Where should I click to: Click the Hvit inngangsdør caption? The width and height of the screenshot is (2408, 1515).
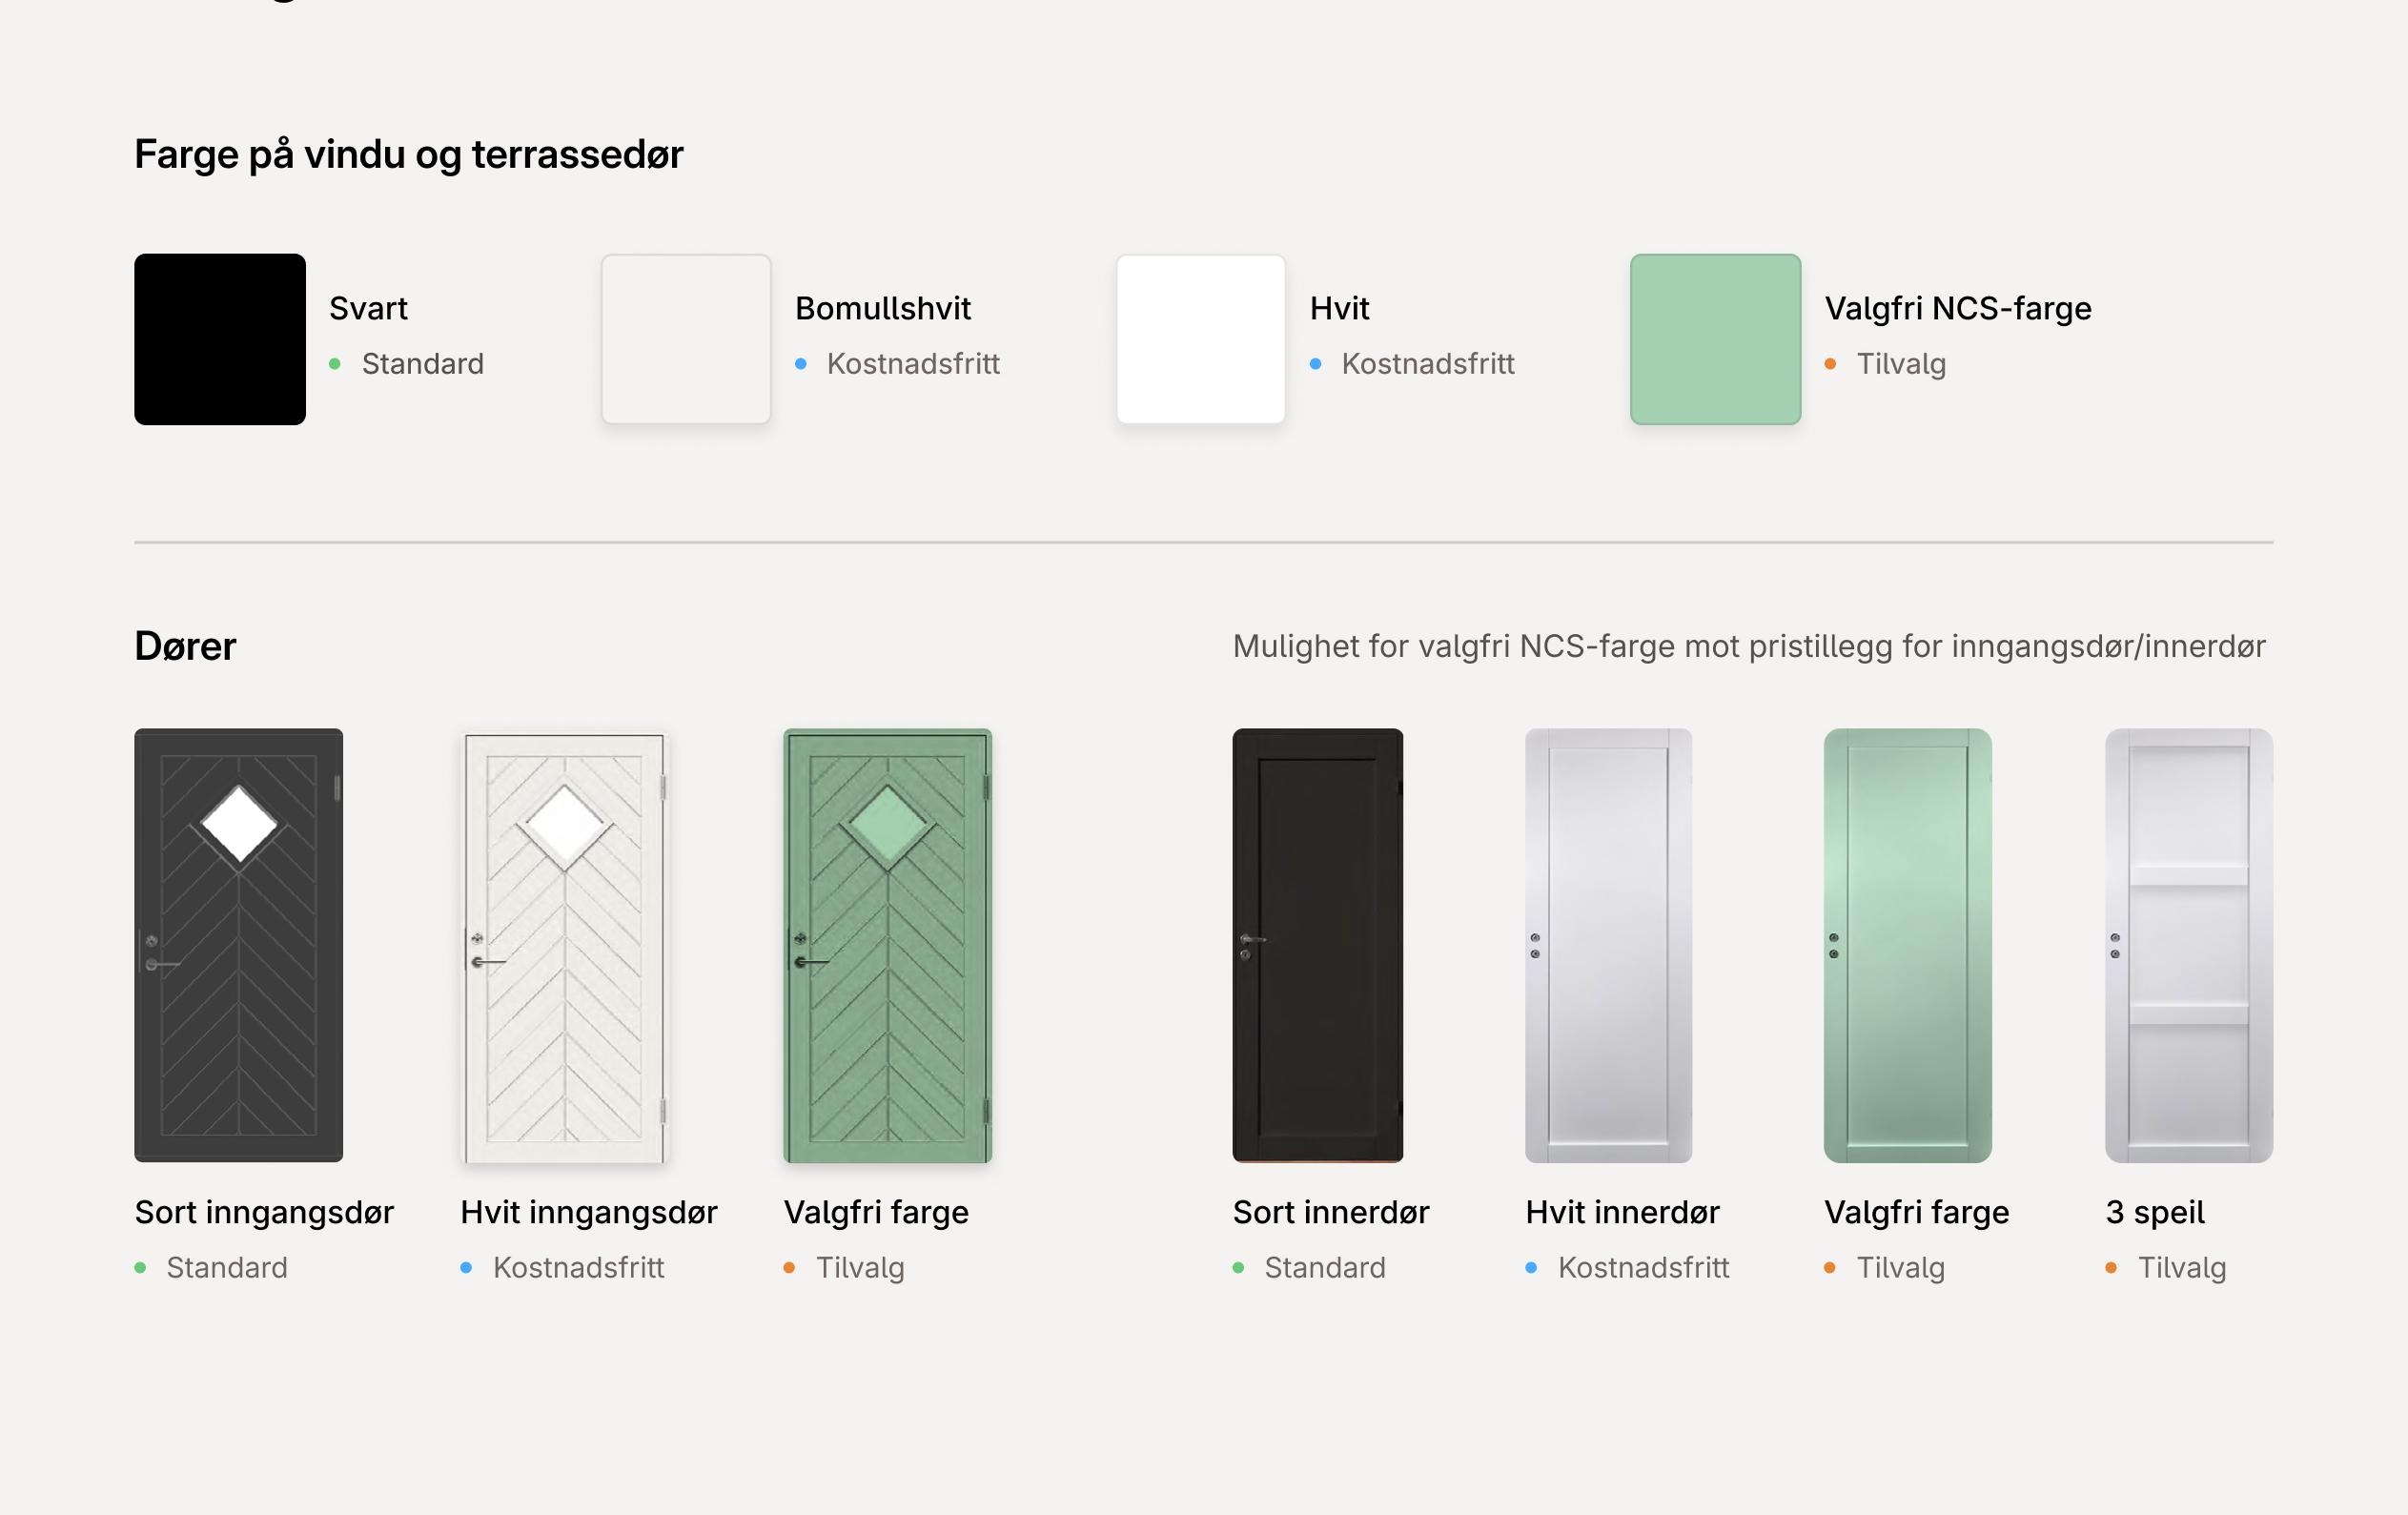(589, 1212)
